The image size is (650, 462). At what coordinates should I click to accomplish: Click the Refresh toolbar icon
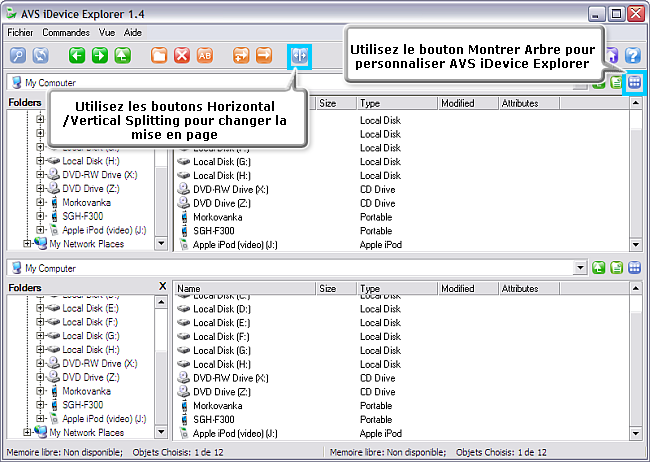(x=41, y=55)
